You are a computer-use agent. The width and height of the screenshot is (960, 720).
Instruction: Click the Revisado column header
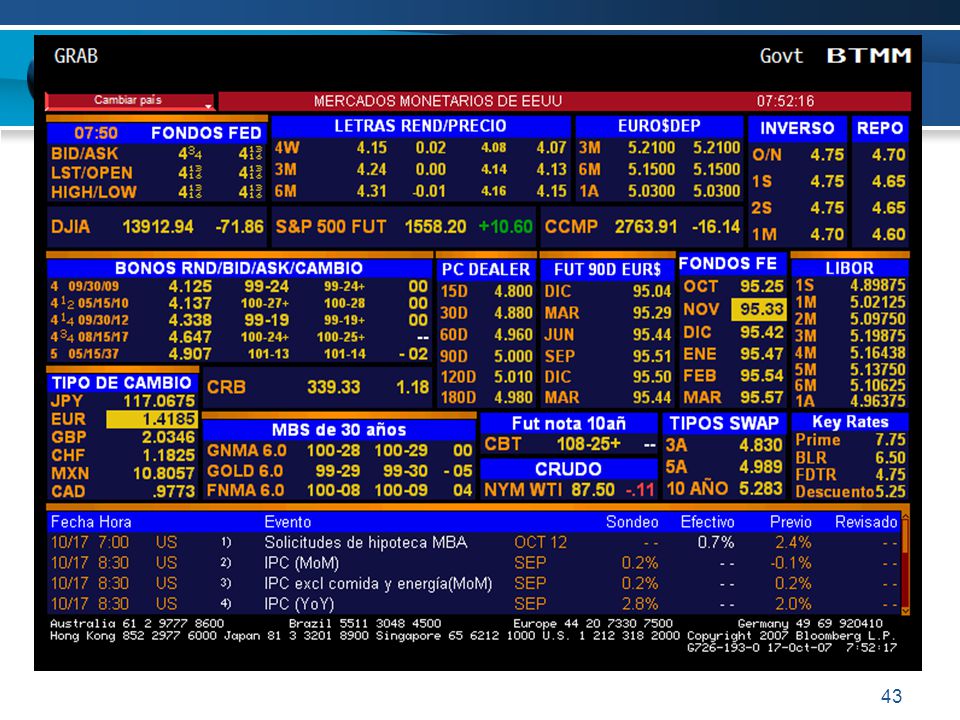866,522
